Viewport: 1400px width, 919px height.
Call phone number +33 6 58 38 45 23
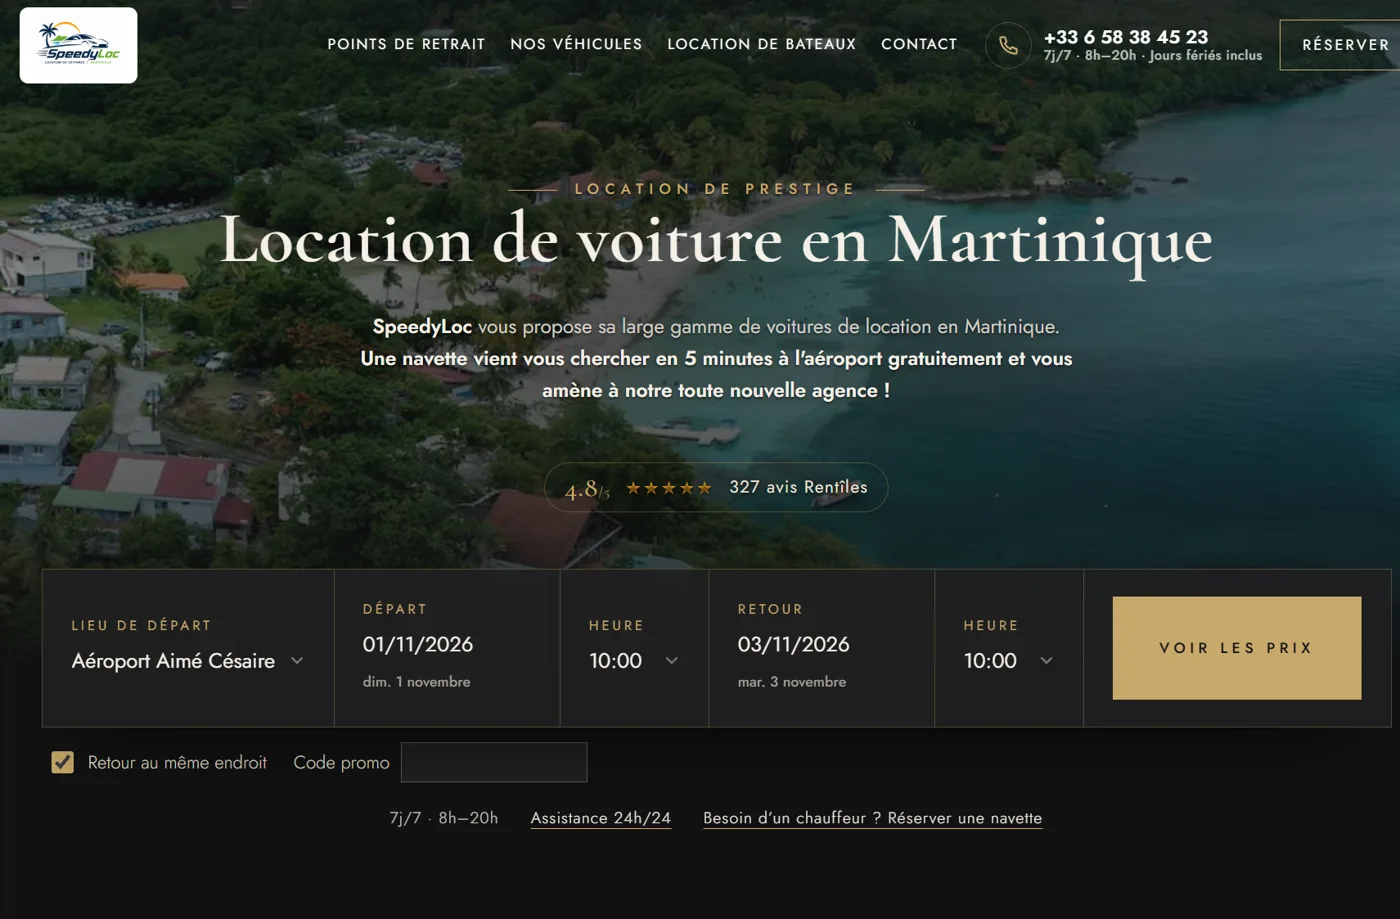pyautogui.click(x=1126, y=37)
